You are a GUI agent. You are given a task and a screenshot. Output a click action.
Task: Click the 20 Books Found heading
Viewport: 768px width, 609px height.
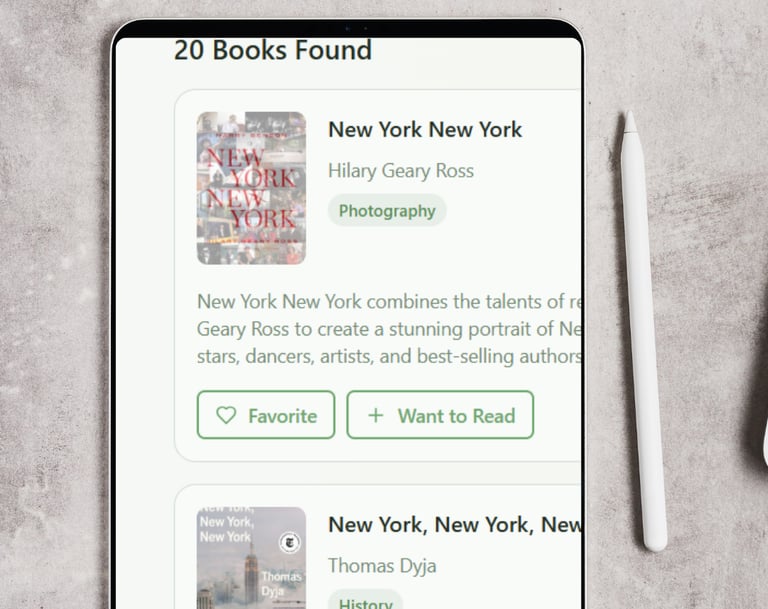click(273, 50)
